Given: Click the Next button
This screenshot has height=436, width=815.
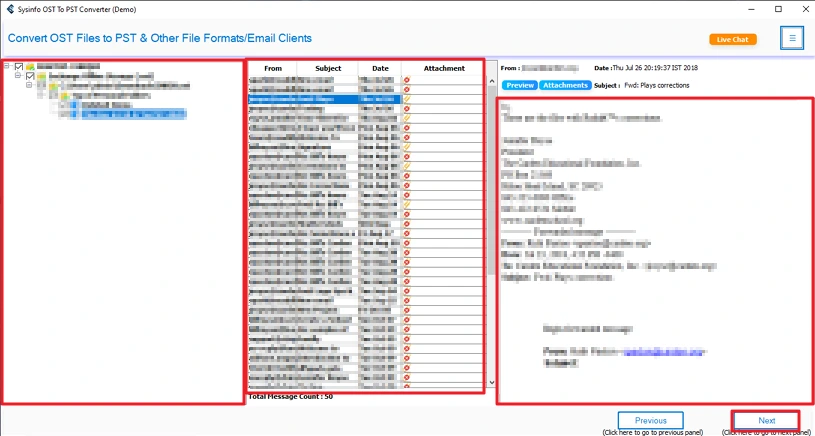Looking at the screenshot, I should tap(766, 420).
